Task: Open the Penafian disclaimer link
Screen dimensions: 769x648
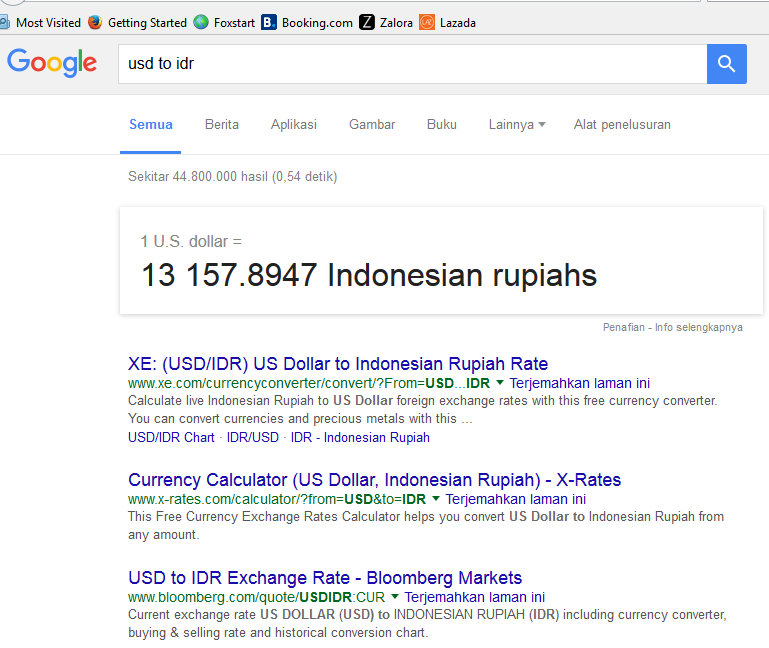Action: tap(623, 327)
